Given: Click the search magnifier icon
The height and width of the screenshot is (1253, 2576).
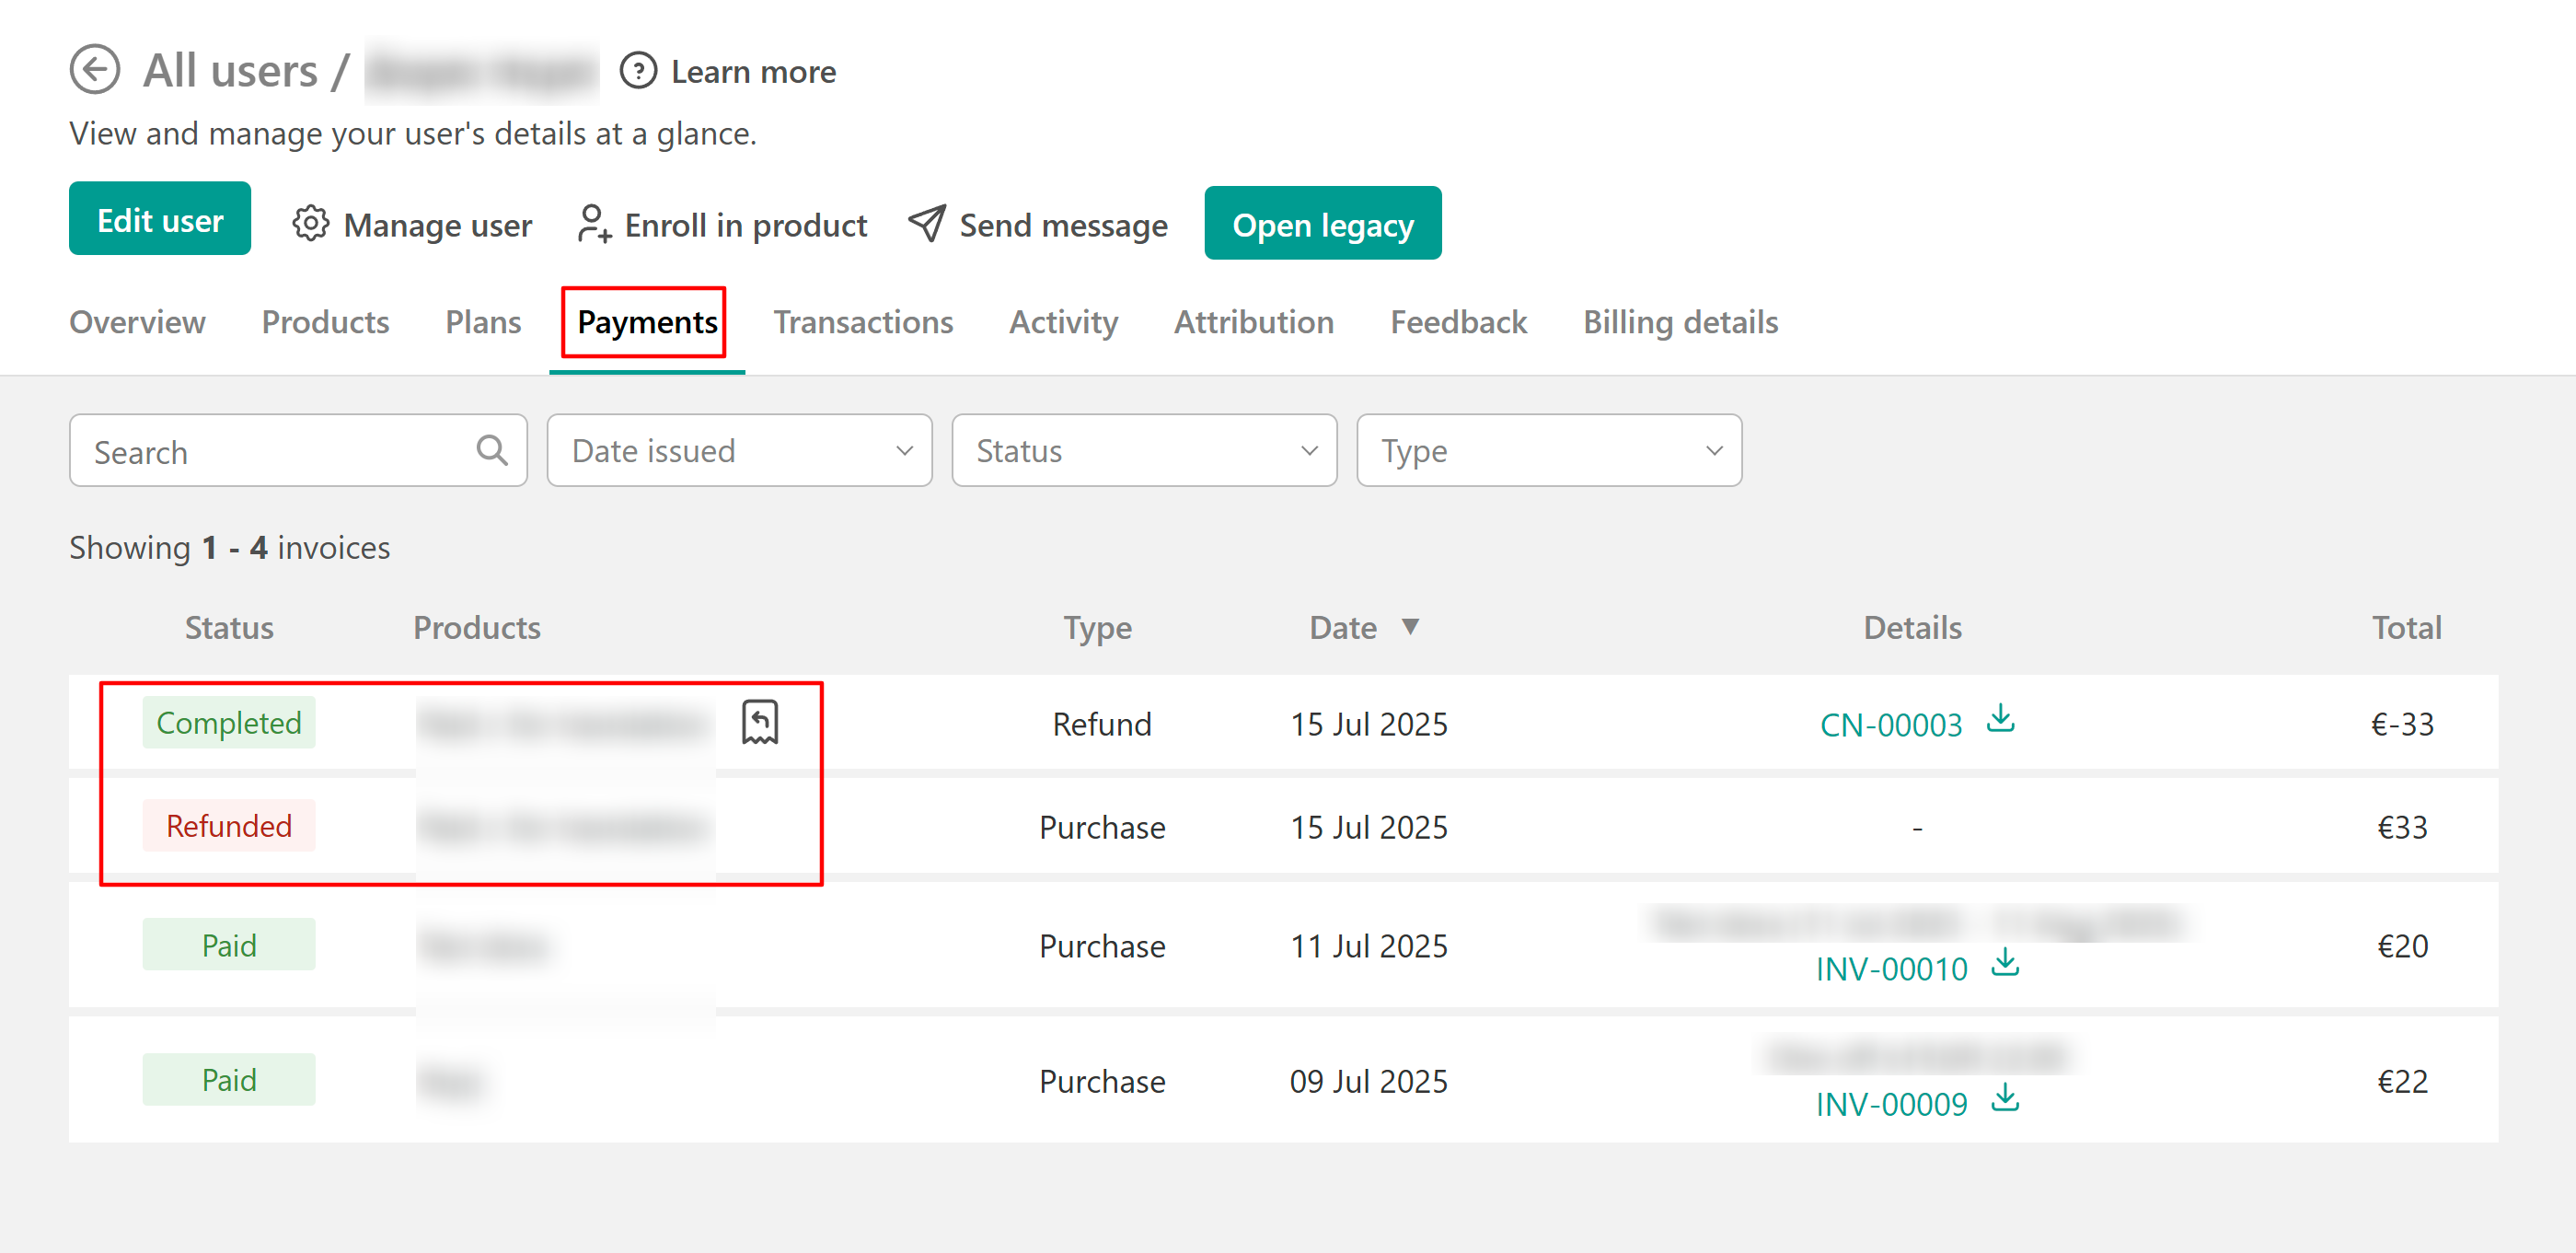Looking at the screenshot, I should [x=491, y=451].
